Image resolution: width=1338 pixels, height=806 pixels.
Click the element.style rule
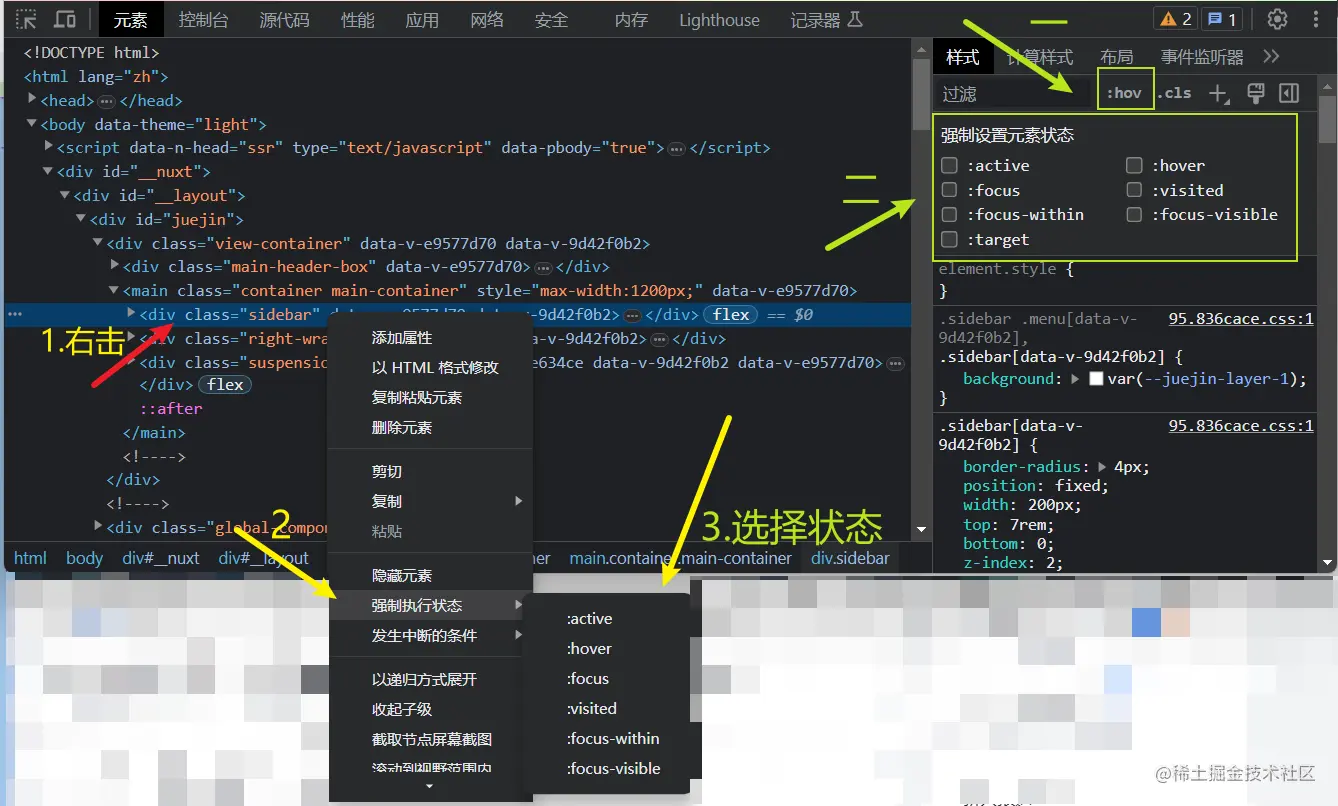point(998,269)
